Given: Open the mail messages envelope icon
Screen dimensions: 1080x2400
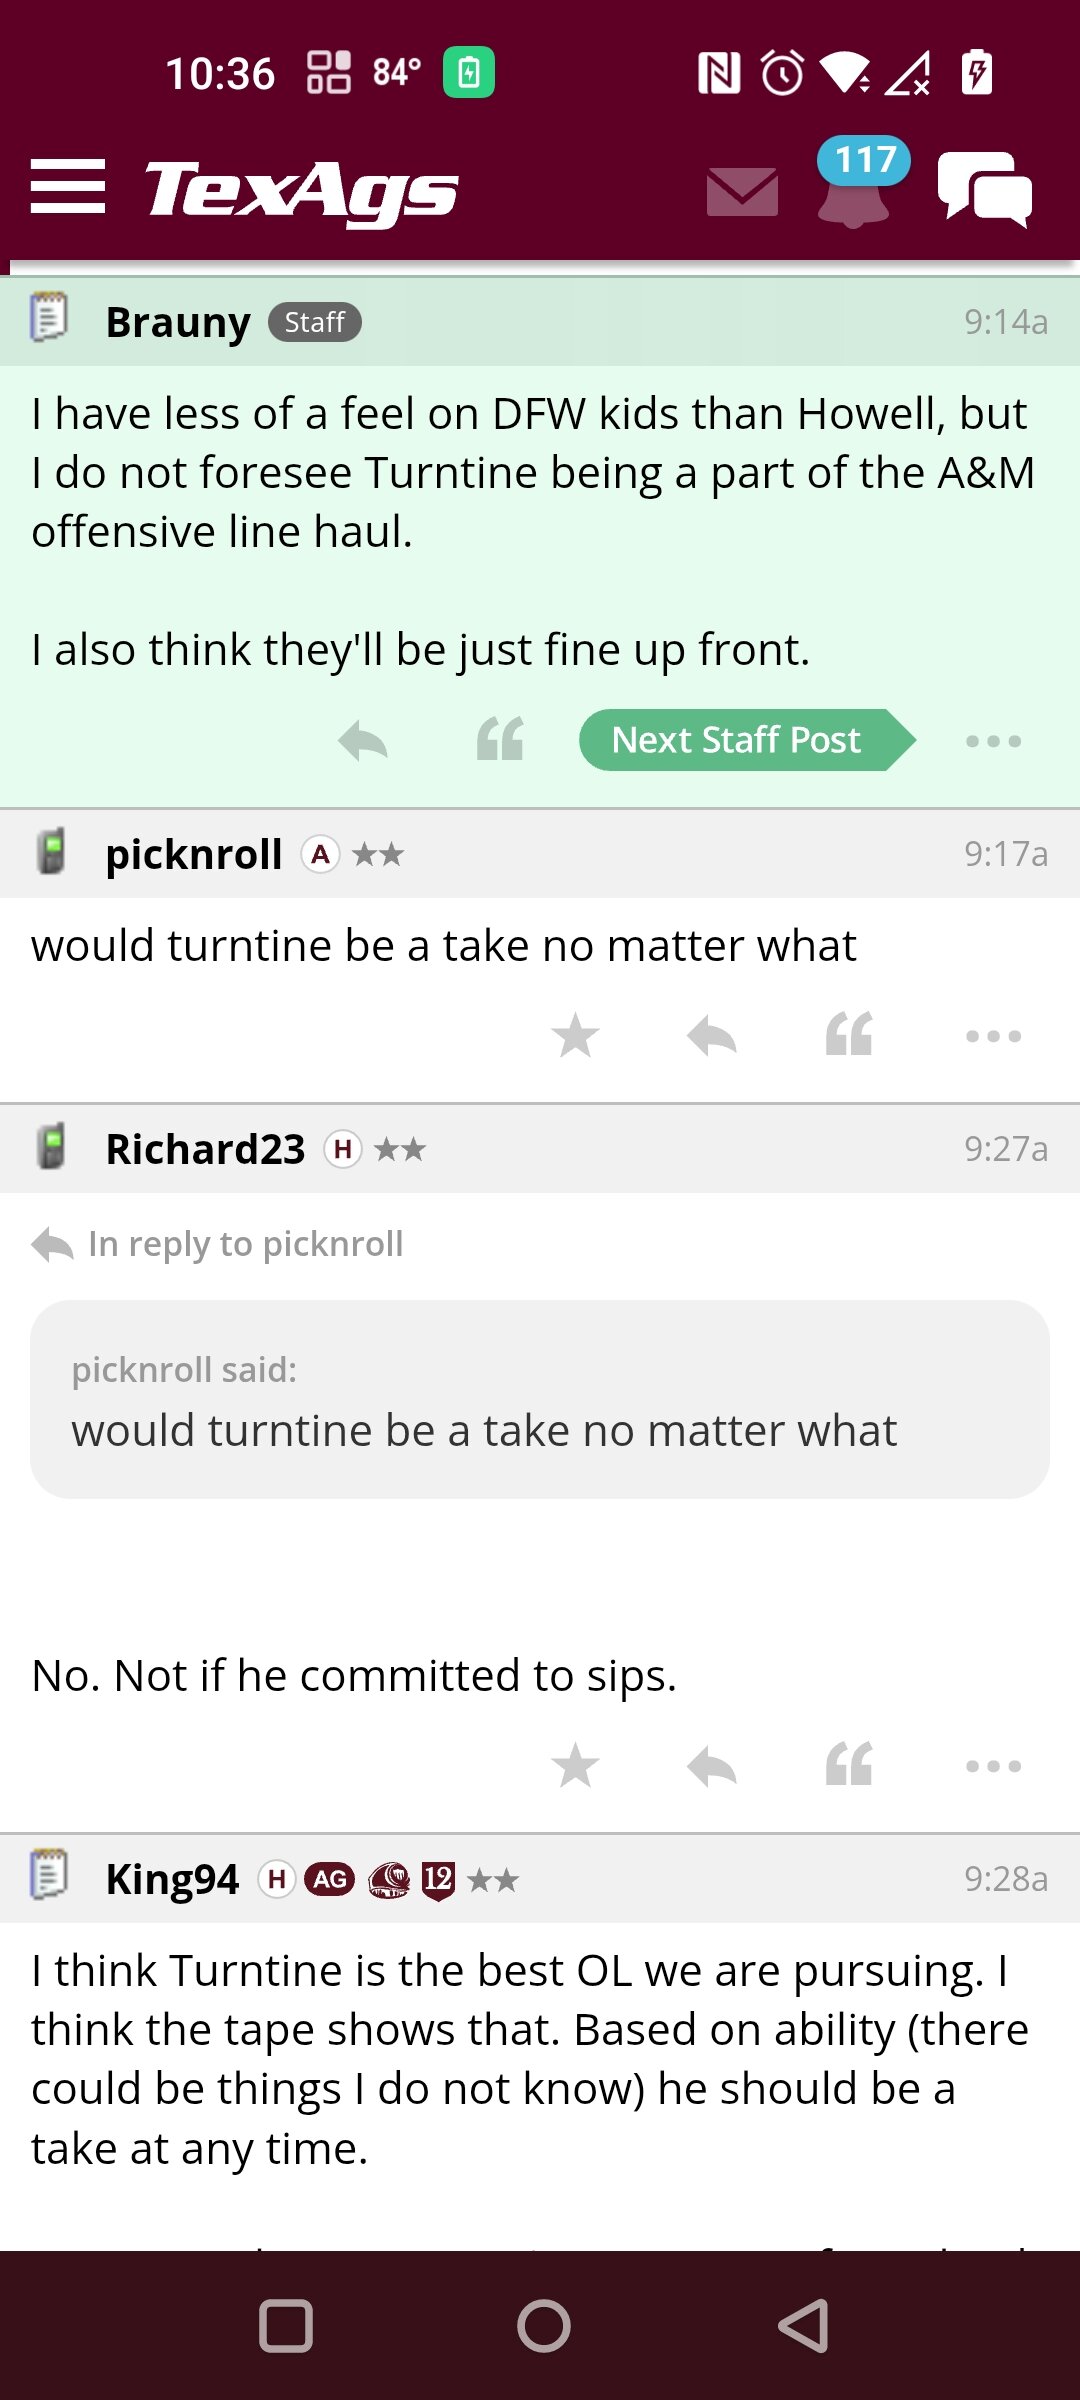Looking at the screenshot, I should tap(742, 191).
